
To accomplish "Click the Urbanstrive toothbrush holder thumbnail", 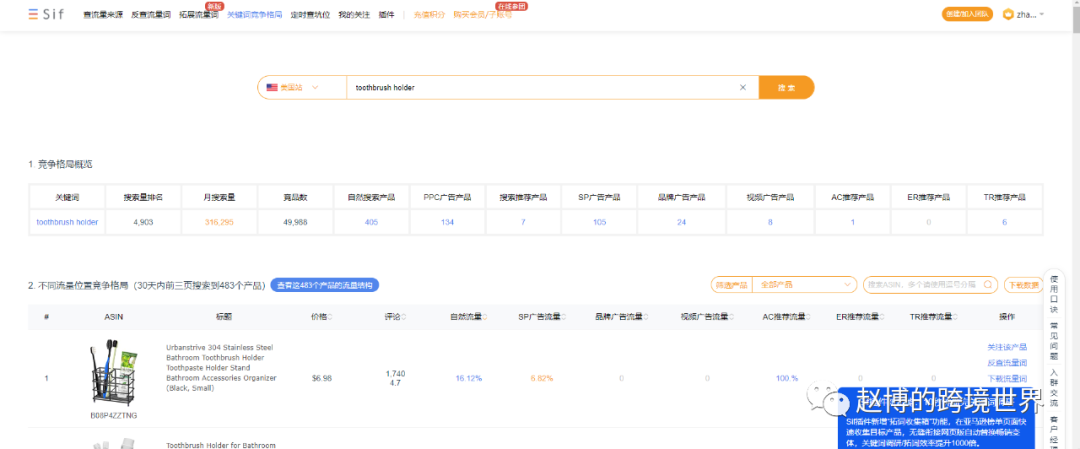I will click(114, 373).
